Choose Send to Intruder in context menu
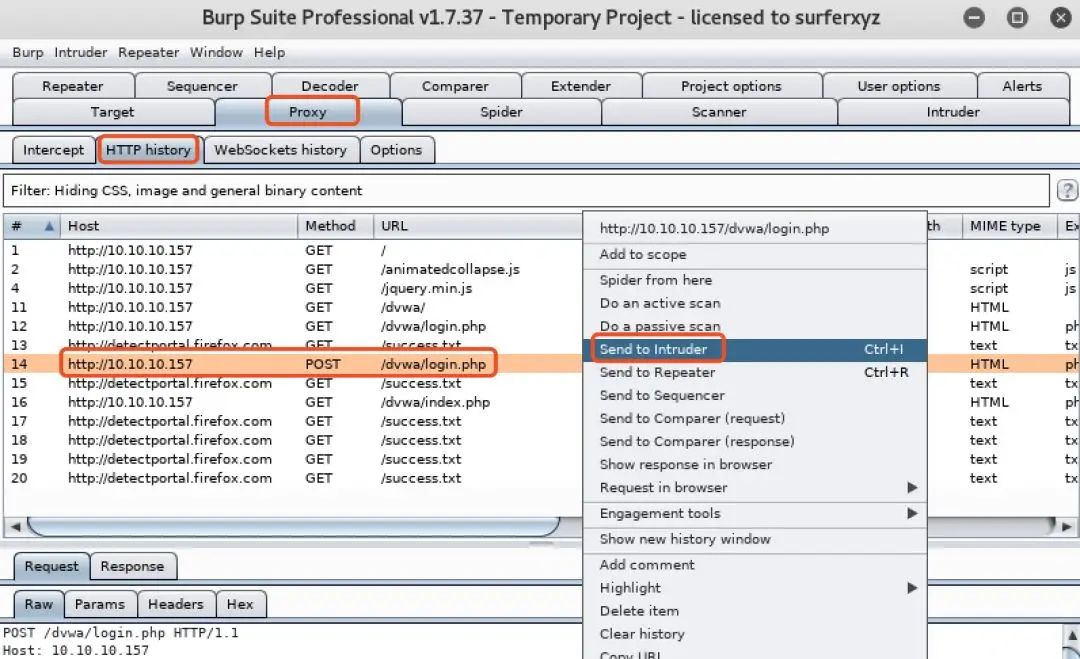Image resolution: width=1080 pixels, height=659 pixels. 754,349
